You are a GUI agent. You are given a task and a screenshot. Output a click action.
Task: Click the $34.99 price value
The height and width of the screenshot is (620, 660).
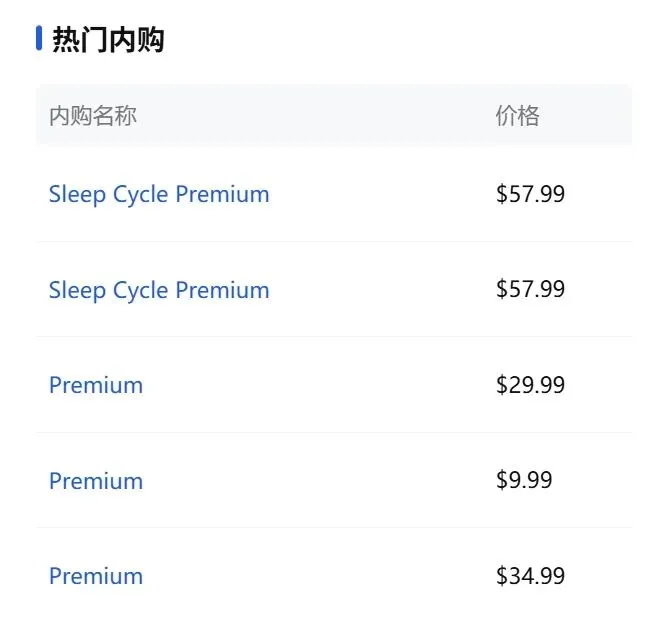pos(530,576)
